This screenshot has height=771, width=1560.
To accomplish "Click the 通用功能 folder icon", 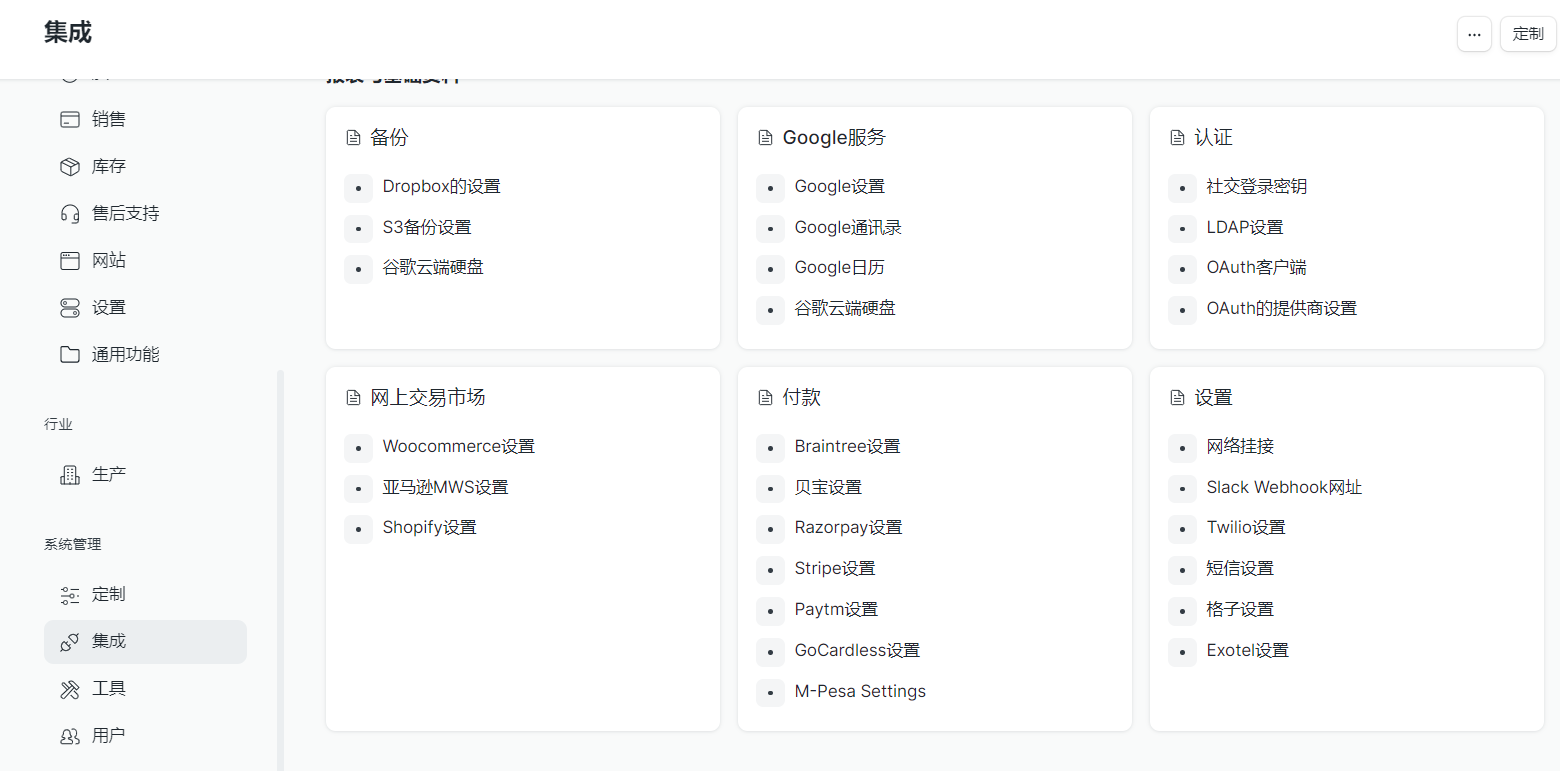I will 70,355.
